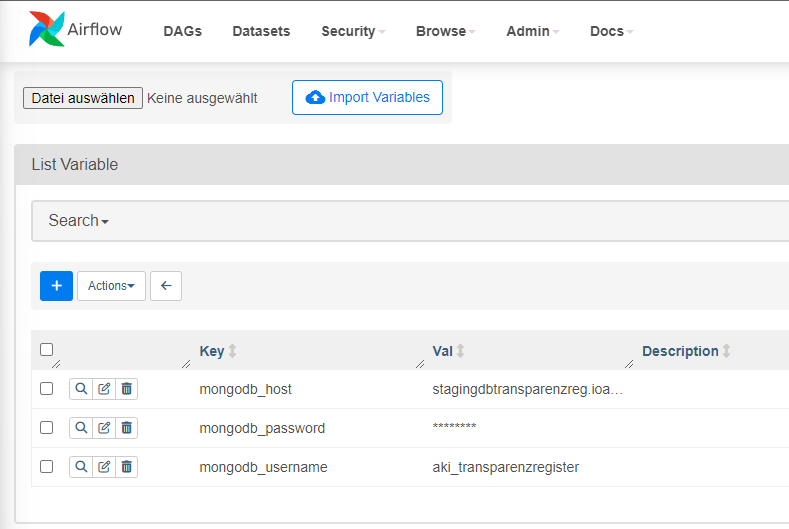Click the back arrow button
Screen dimensions: 789x529
pos(166,286)
